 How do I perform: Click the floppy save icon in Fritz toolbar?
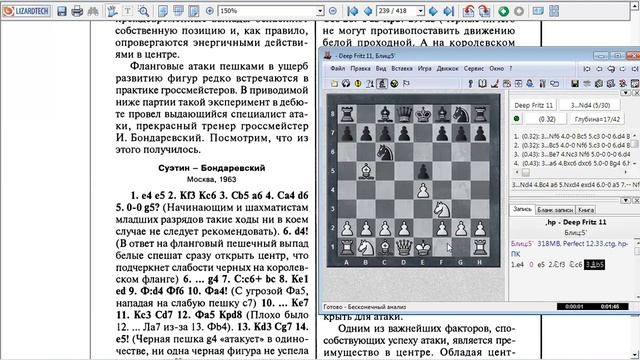coord(575,84)
